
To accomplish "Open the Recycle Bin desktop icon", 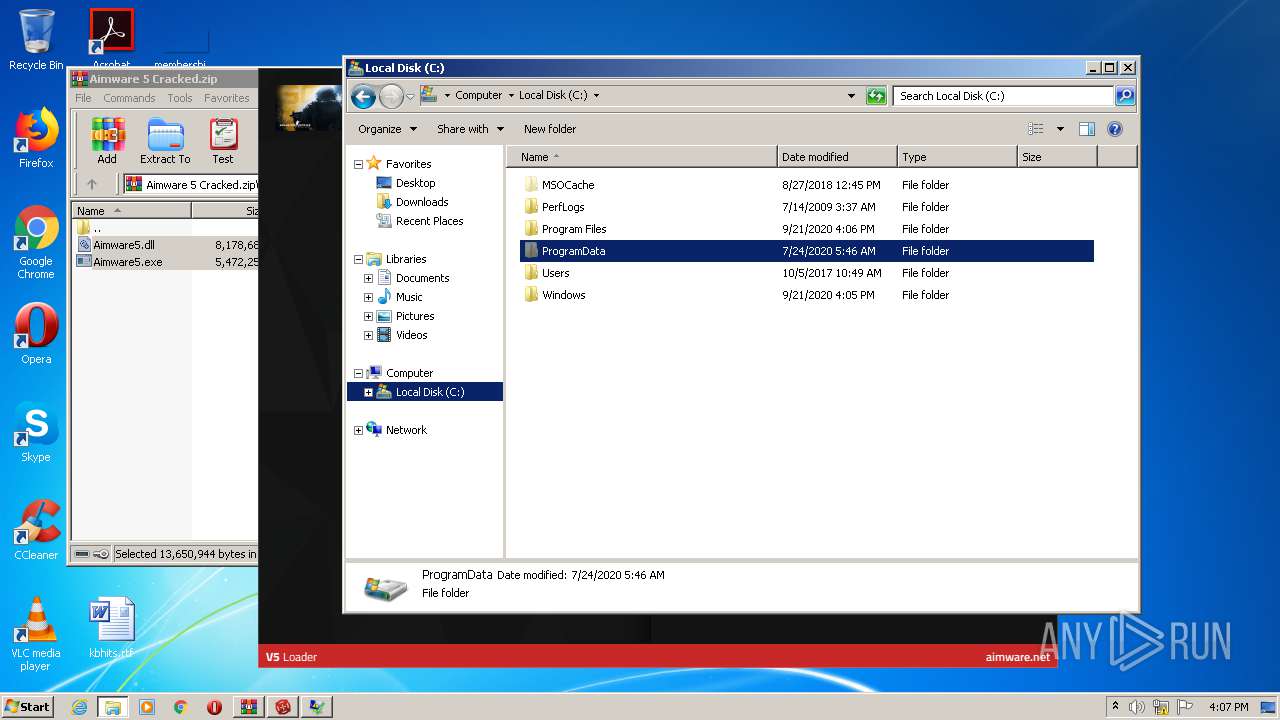I will coord(36,40).
